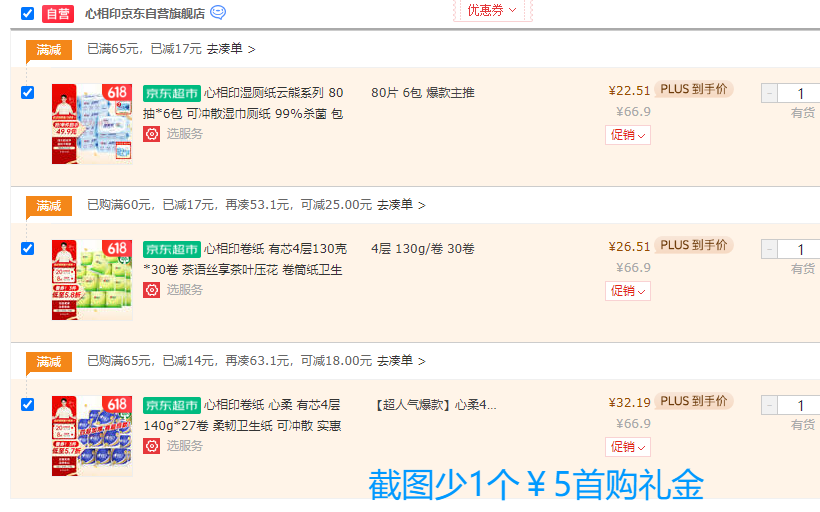Image resolution: width=820 pixels, height=512 pixels.
Task: Open 心相印卷纸 有芯4层130克 product title
Action: (245, 259)
